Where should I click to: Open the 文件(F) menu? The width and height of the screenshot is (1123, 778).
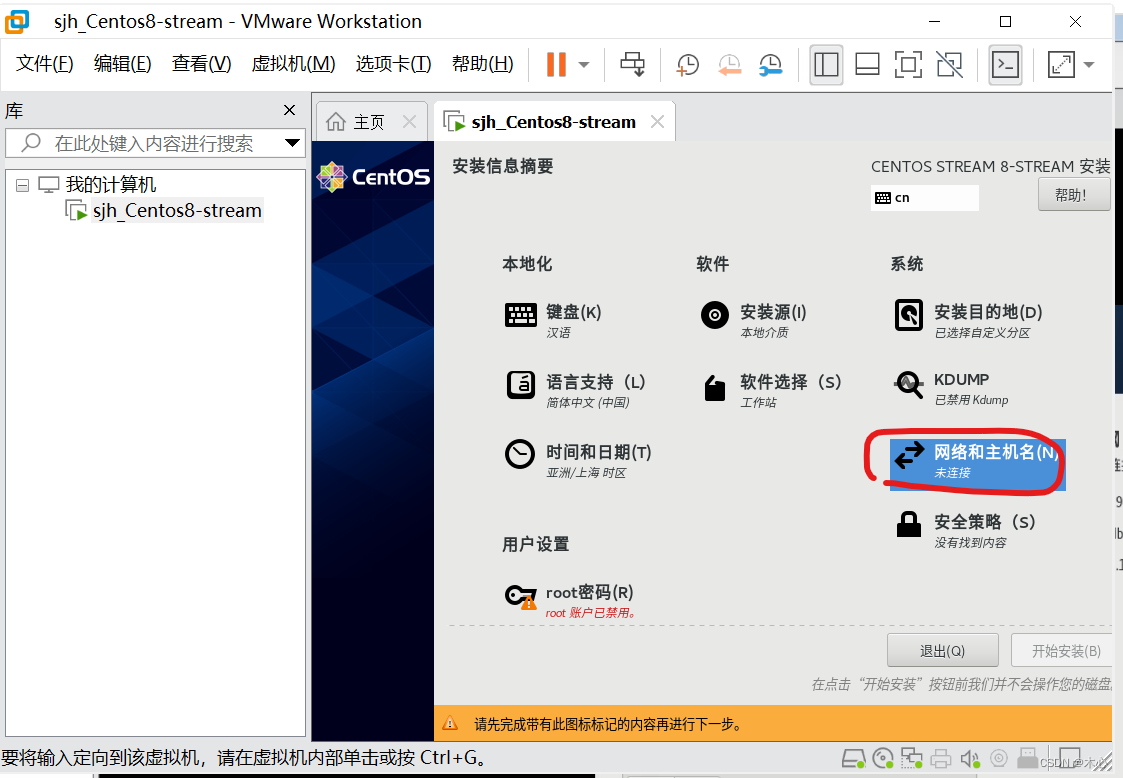click(44, 64)
